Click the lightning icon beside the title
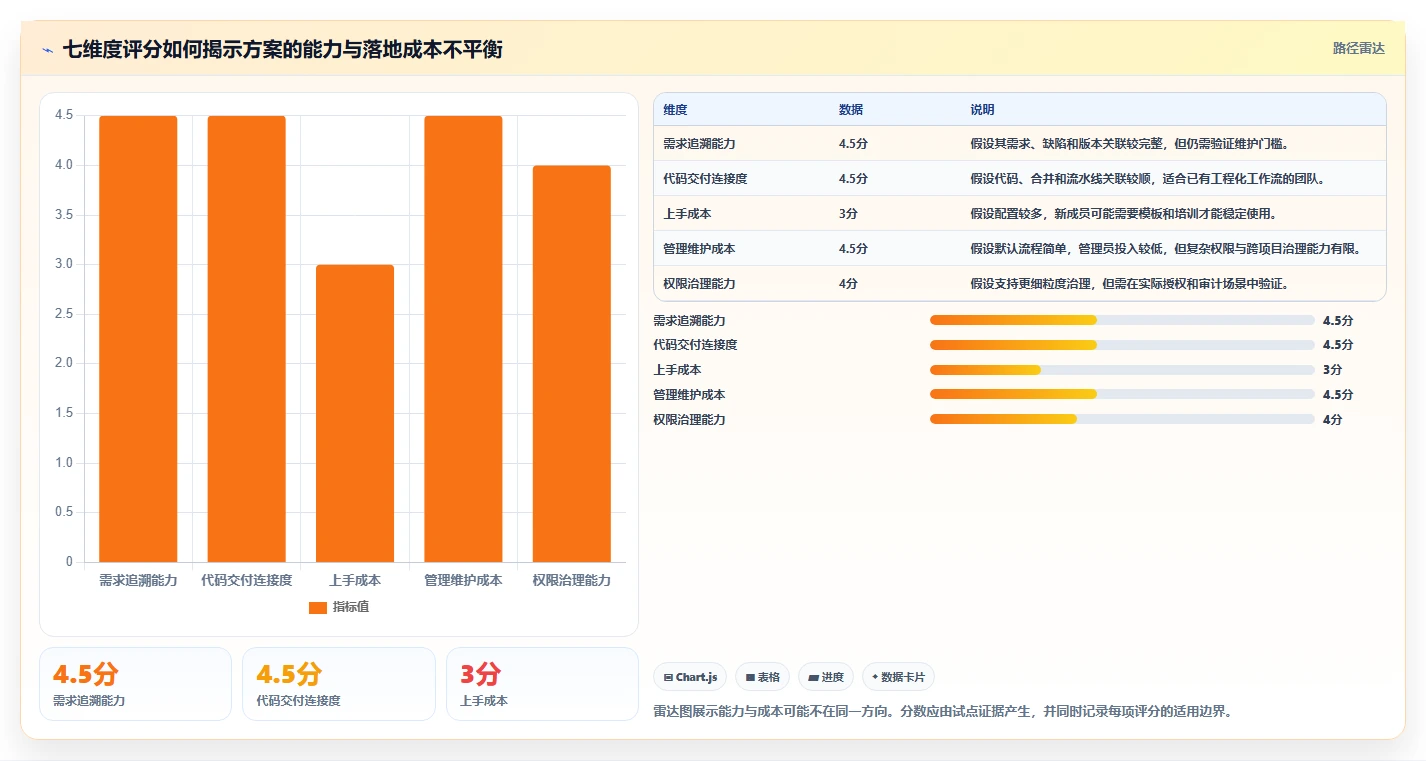The width and height of the screenshot is (1426, 761). click(48, 50)
